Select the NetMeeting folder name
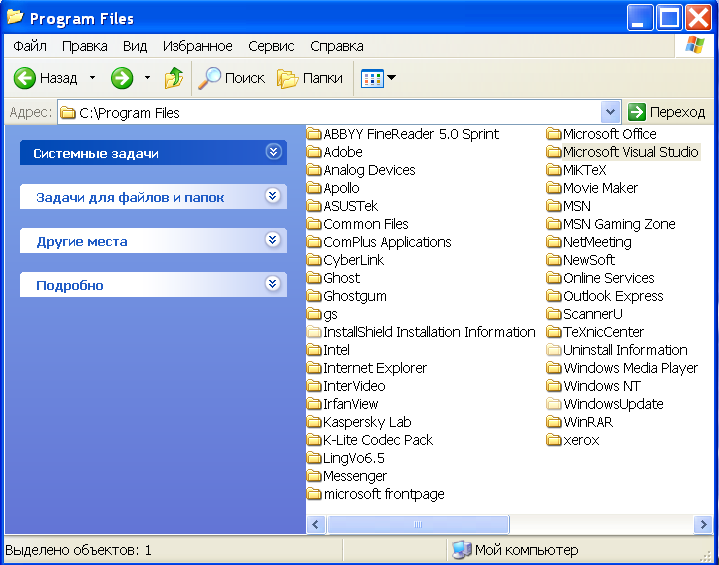 coord(597,242)
